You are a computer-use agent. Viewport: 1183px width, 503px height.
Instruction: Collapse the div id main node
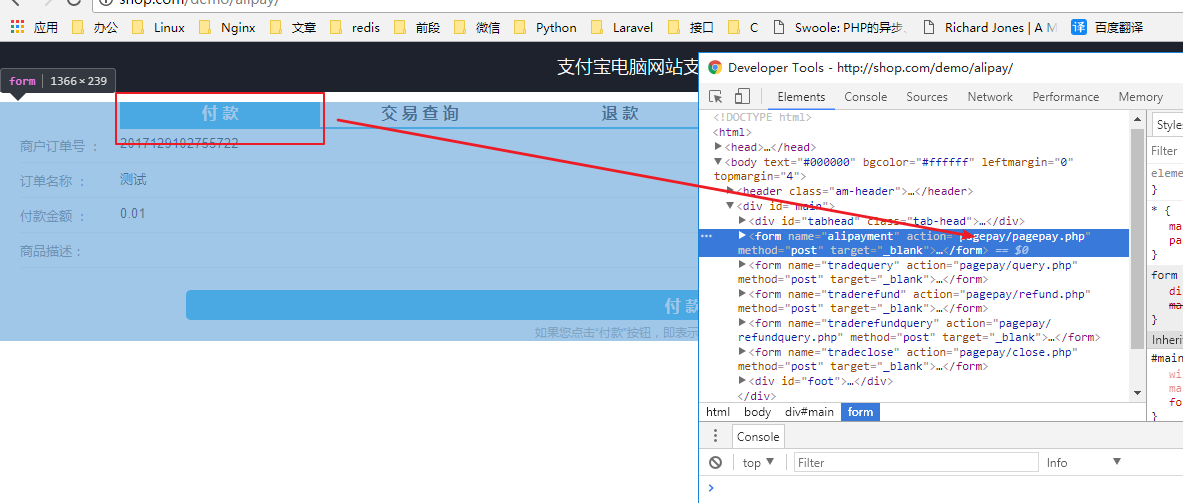click(730, 206)
